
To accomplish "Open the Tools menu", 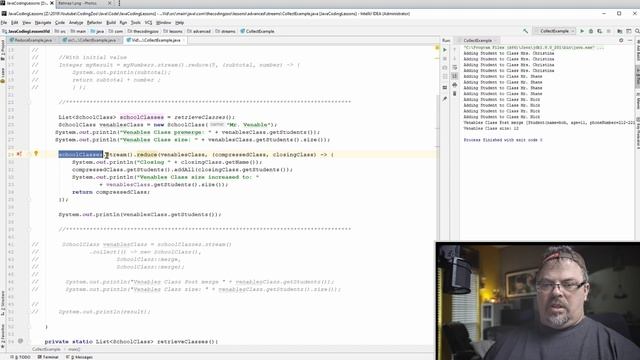I will 136,23.
